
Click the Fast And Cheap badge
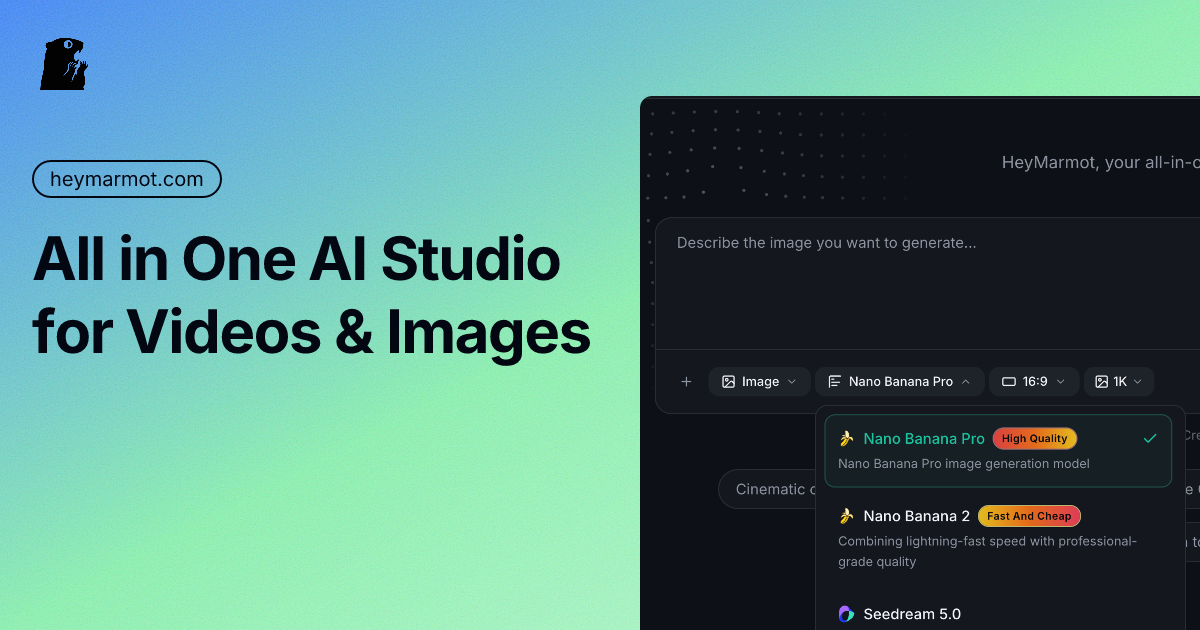pos(1029,516)
